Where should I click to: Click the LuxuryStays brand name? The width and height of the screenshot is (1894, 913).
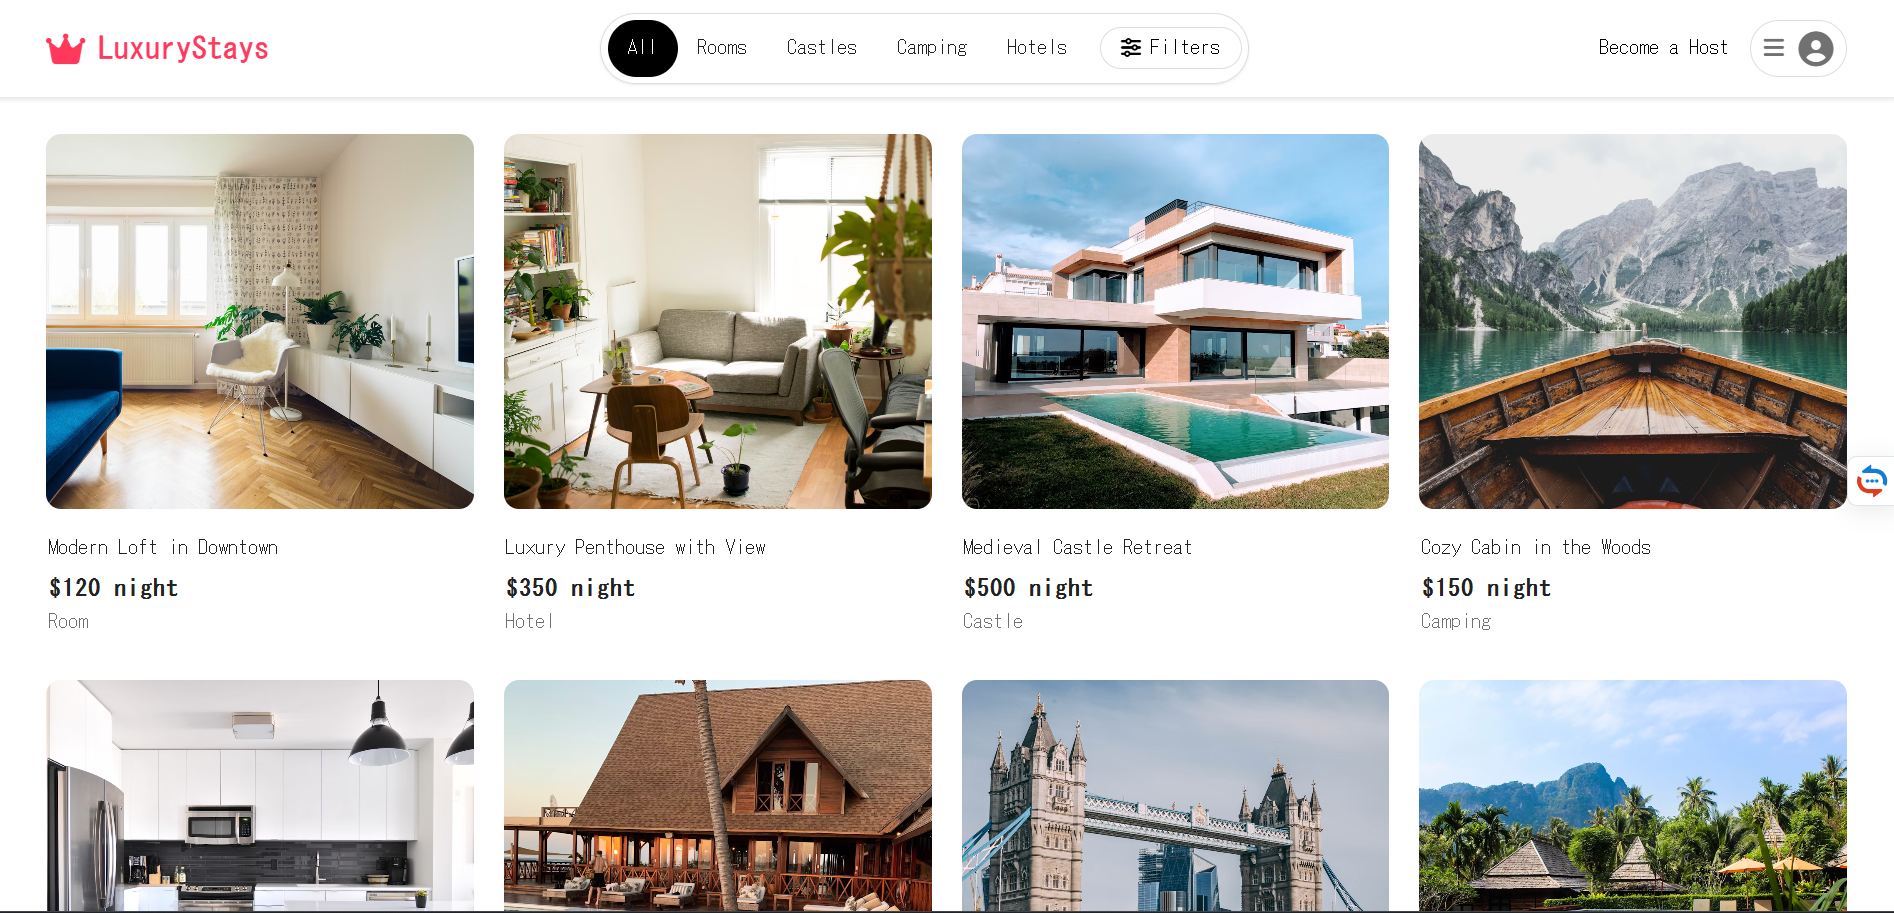pyautogui.click(x=183, y=48)
